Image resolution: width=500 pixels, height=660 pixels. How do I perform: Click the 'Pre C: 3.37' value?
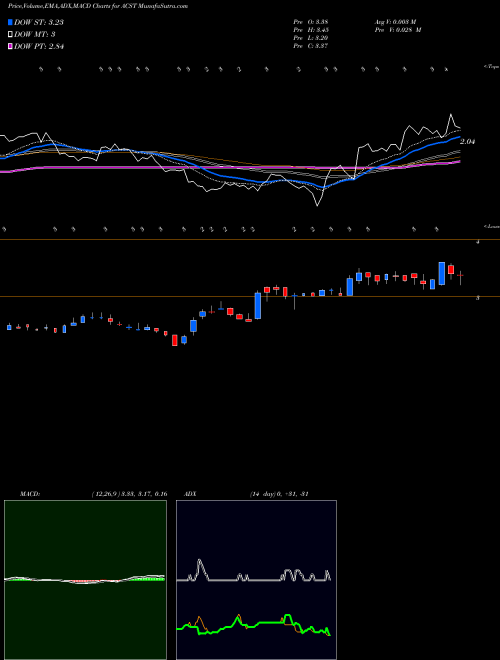point(311,46)
